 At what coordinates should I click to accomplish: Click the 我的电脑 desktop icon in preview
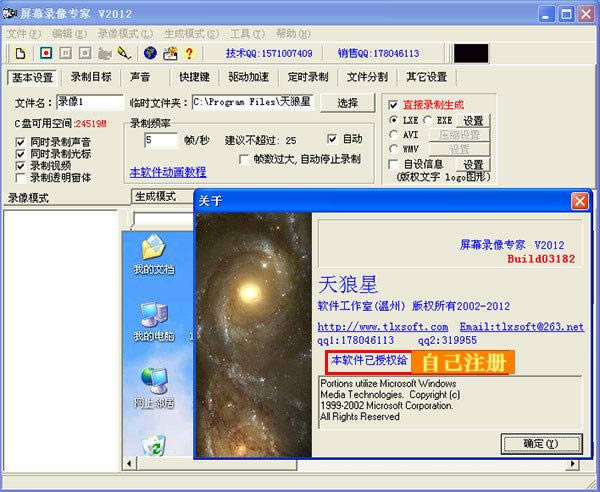click(153, 321)
